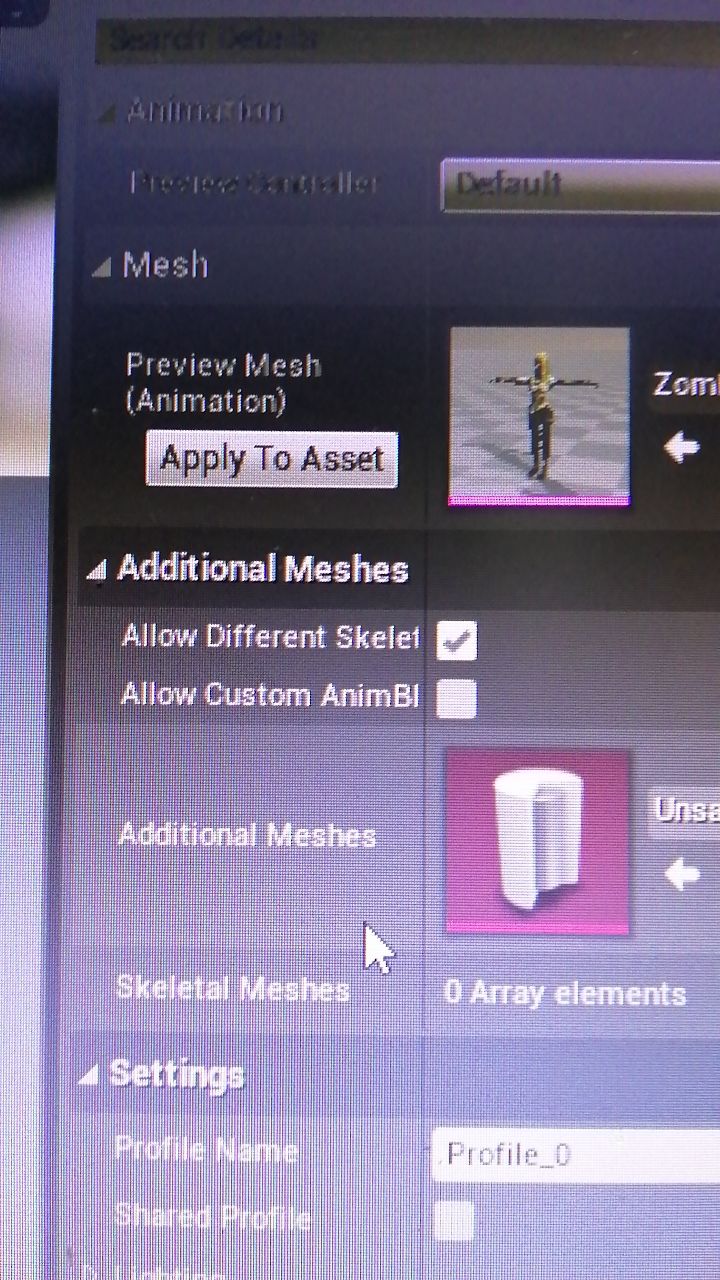The image size is (720, 1280).
Task: Click the Apply To Asset button
Action: coord(271,459)
